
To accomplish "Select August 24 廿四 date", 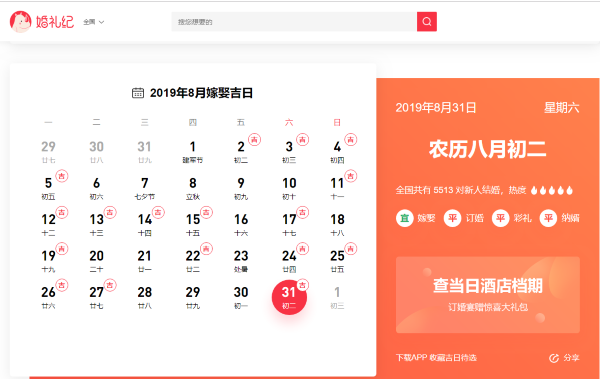I will (289, 261).
